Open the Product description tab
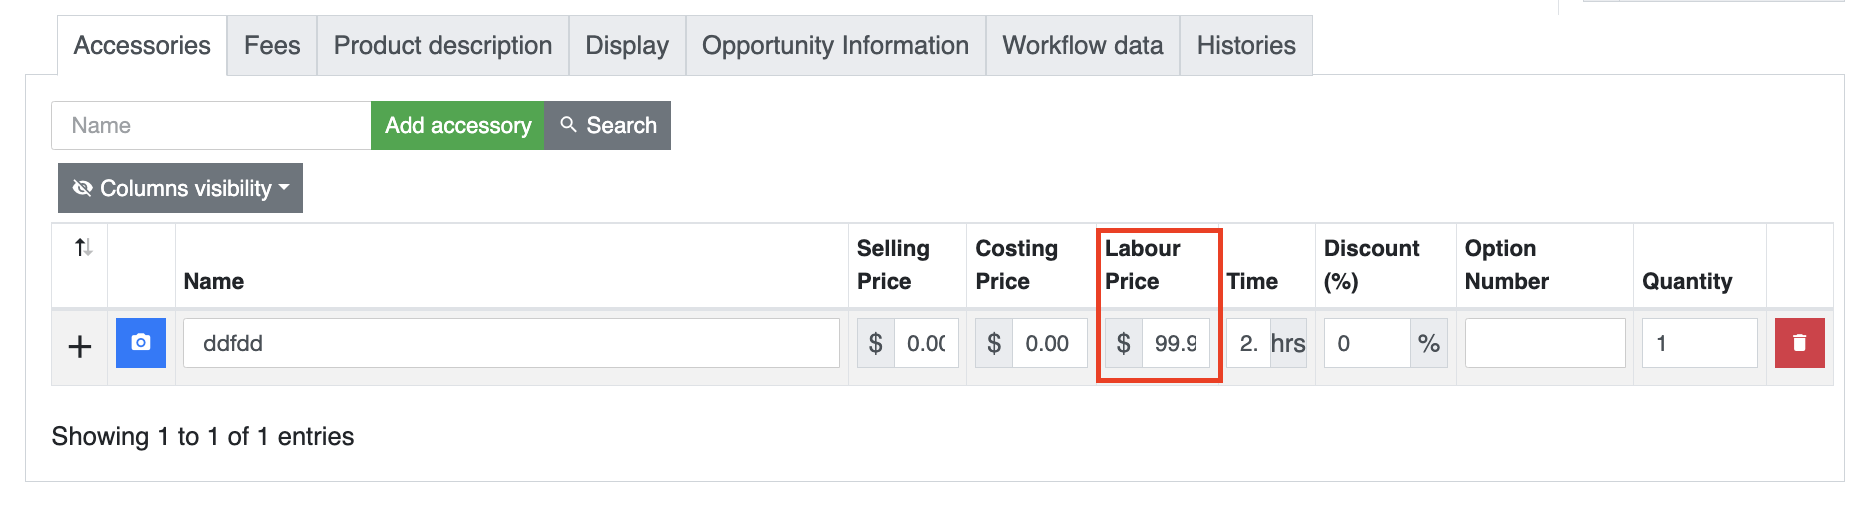Viewport: 1864px width, 510px height. tap(442, 46)
